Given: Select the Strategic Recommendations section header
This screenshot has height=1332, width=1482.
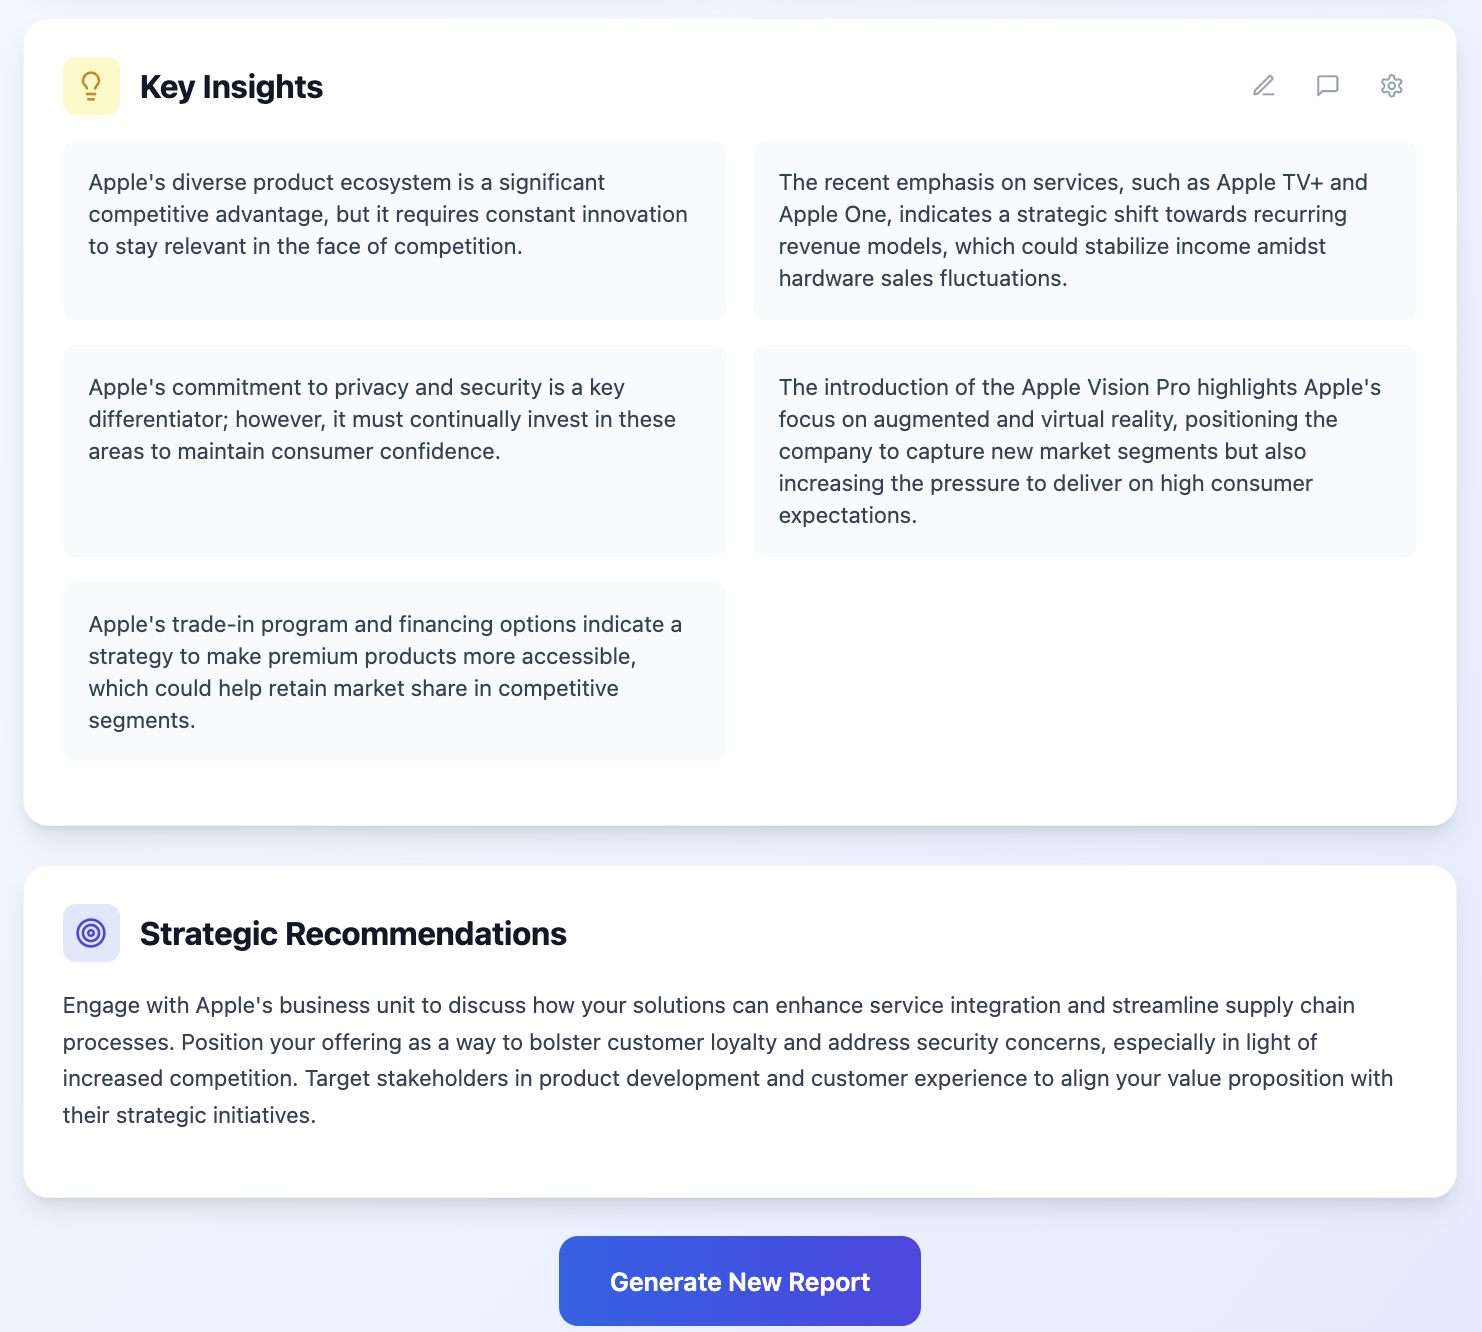Looking at the screenshot, I should coord(353,933).
